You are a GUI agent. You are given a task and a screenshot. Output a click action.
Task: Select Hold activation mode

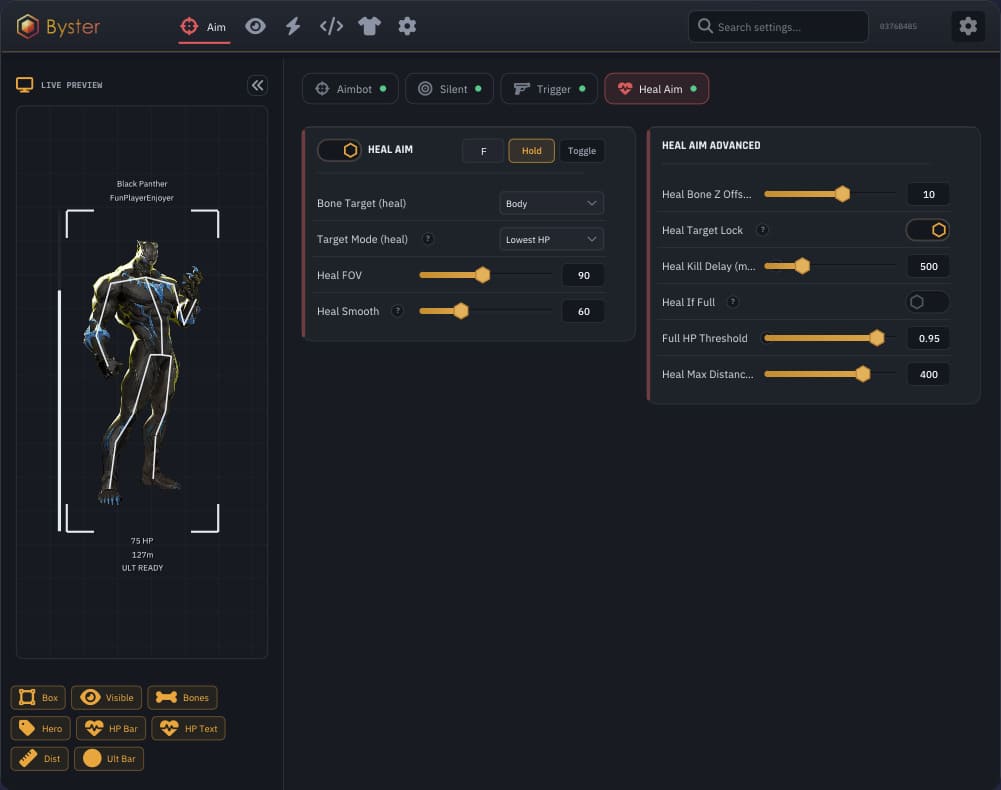tap(531, 151)
